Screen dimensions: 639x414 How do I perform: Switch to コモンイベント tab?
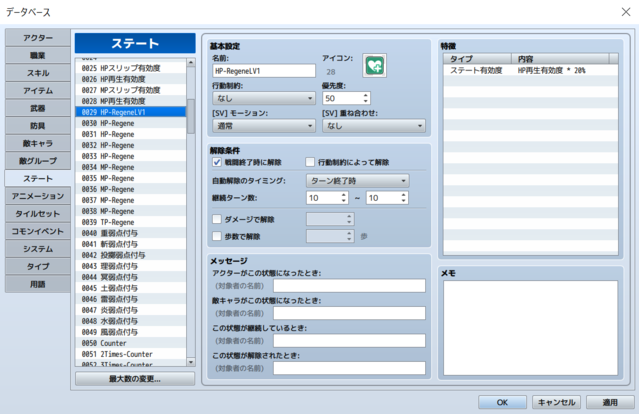(x=37, y=231)
